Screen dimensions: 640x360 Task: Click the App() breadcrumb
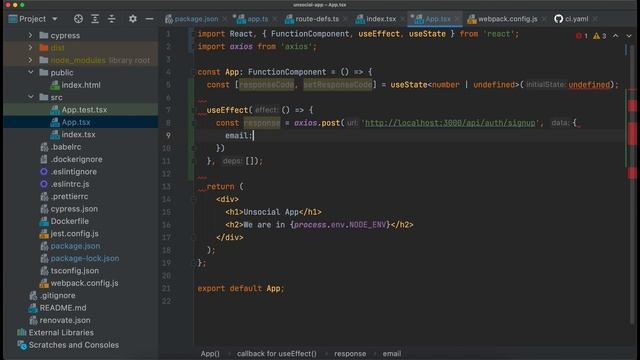(210, 353)
